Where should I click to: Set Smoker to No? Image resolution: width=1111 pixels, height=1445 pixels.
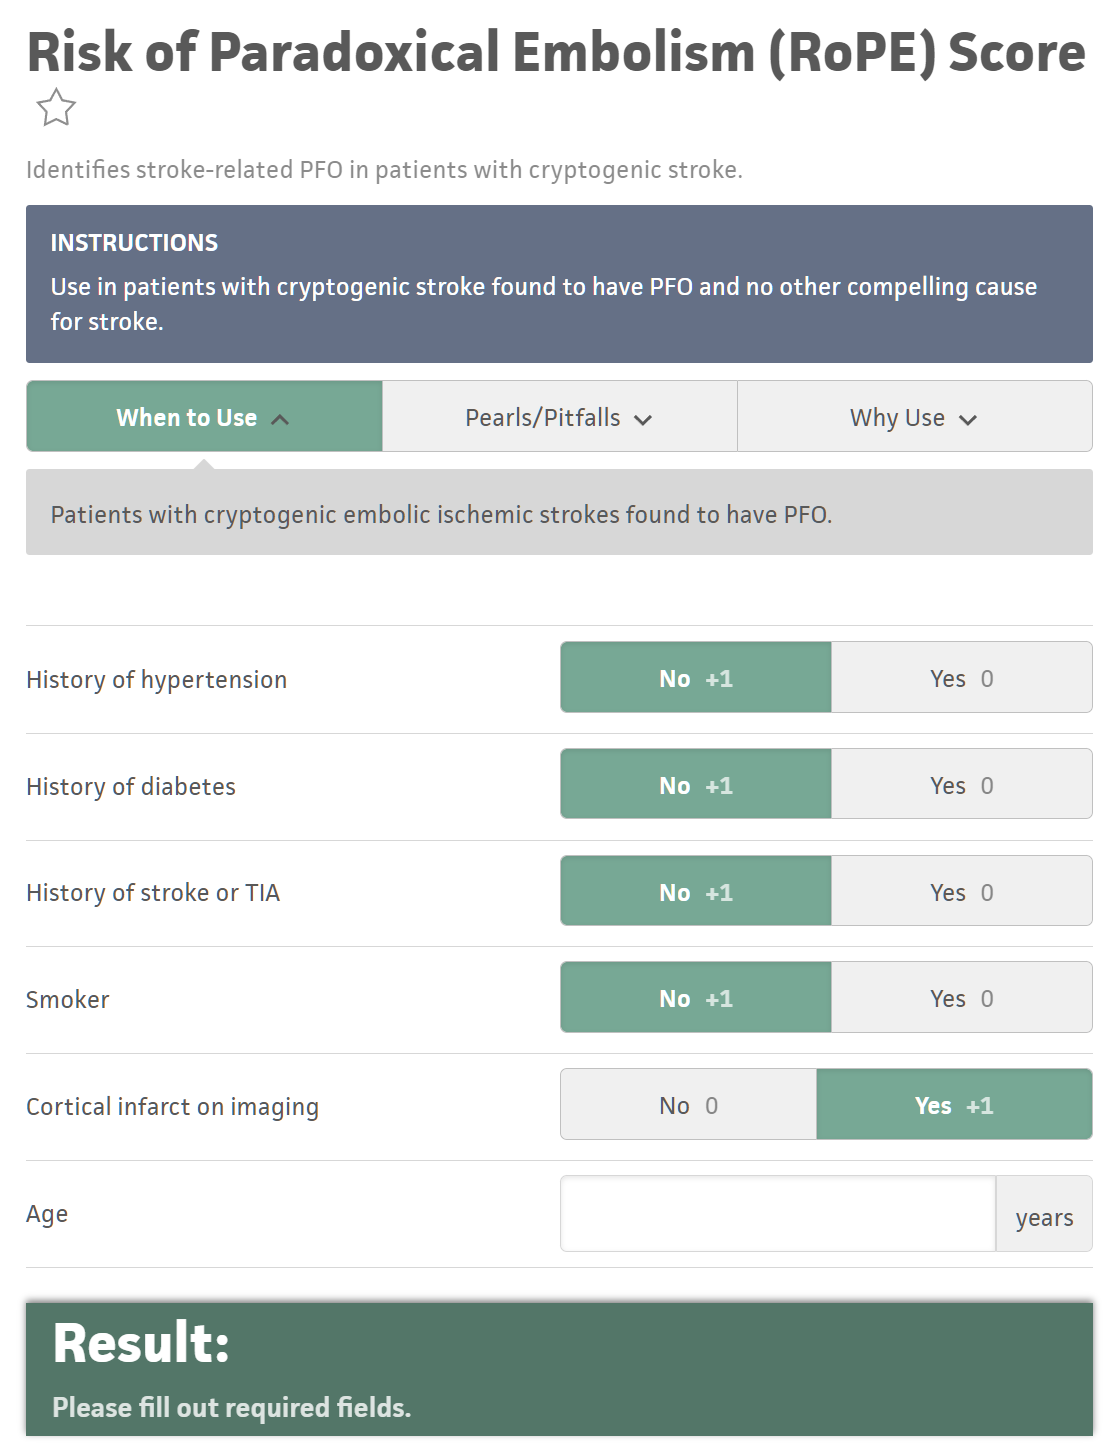[x=696, y=998]
